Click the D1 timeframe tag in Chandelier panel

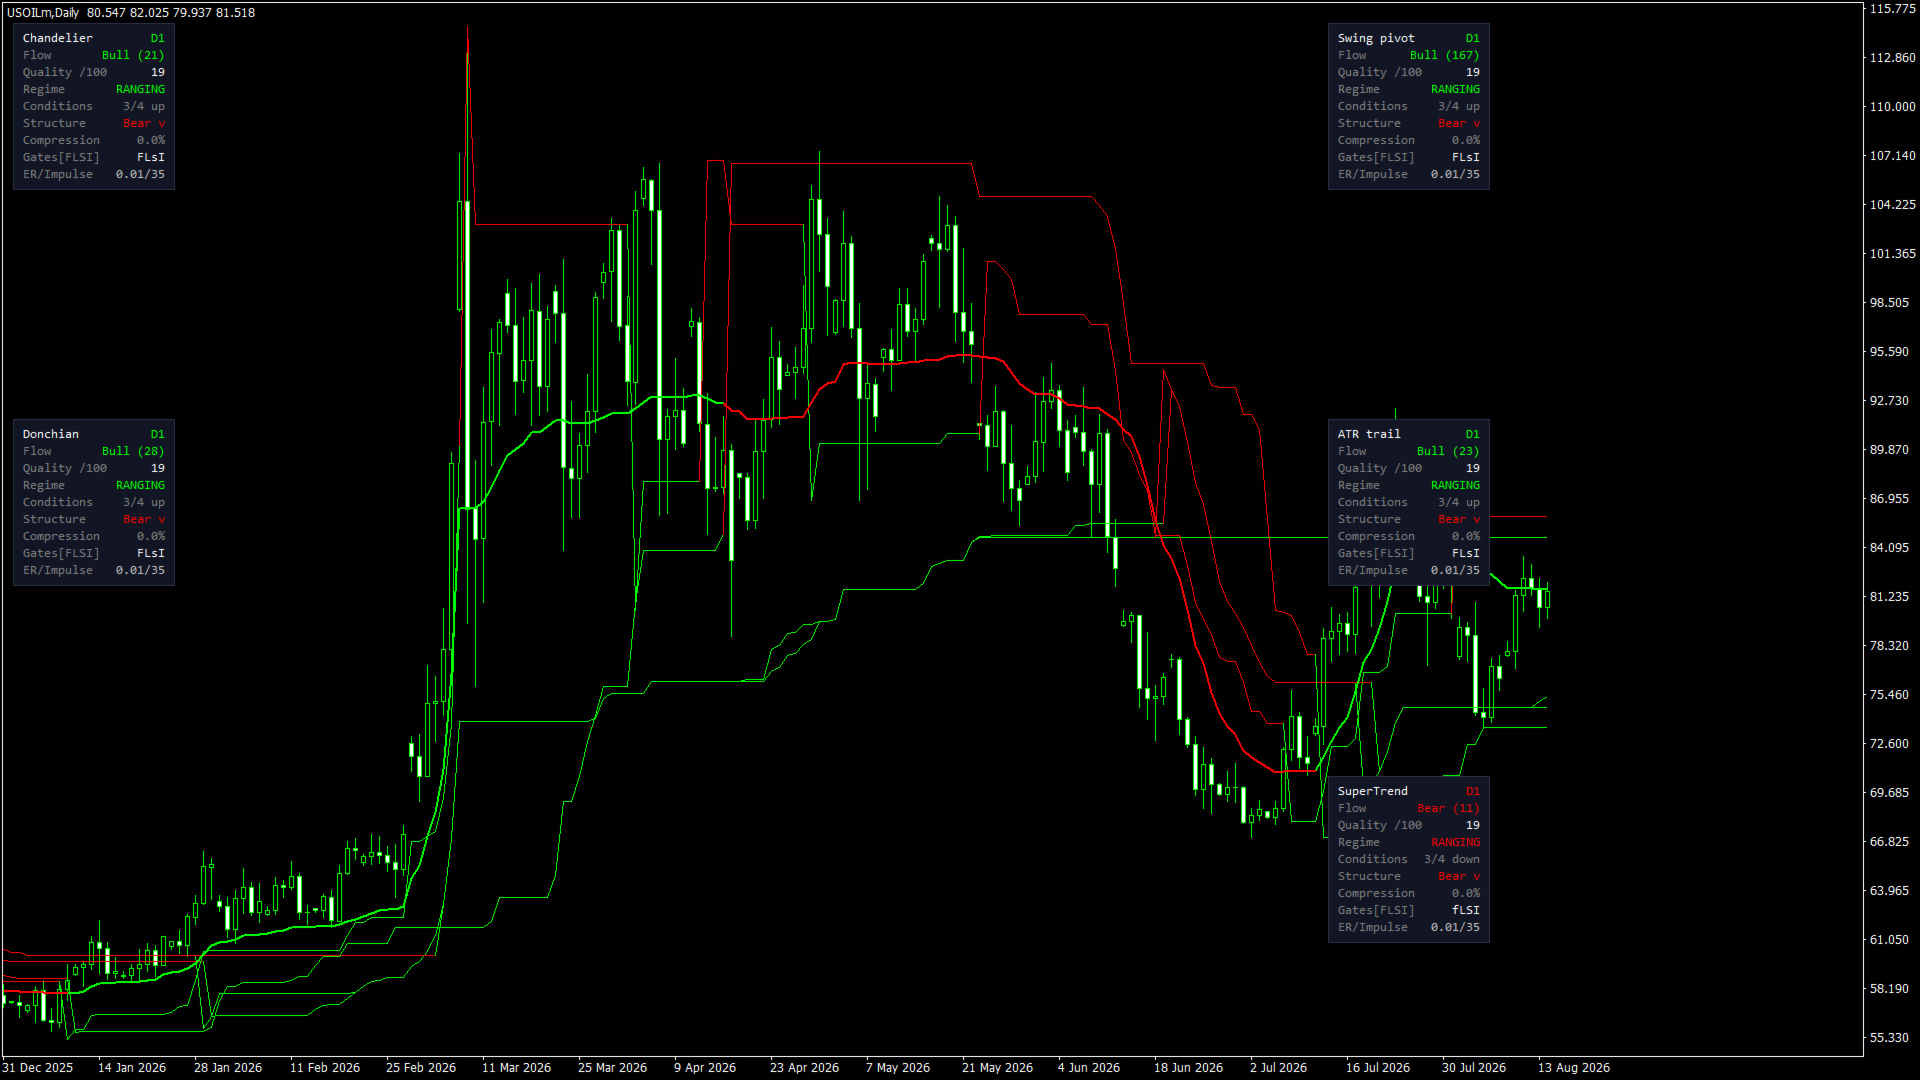click(x=157, y=38)
